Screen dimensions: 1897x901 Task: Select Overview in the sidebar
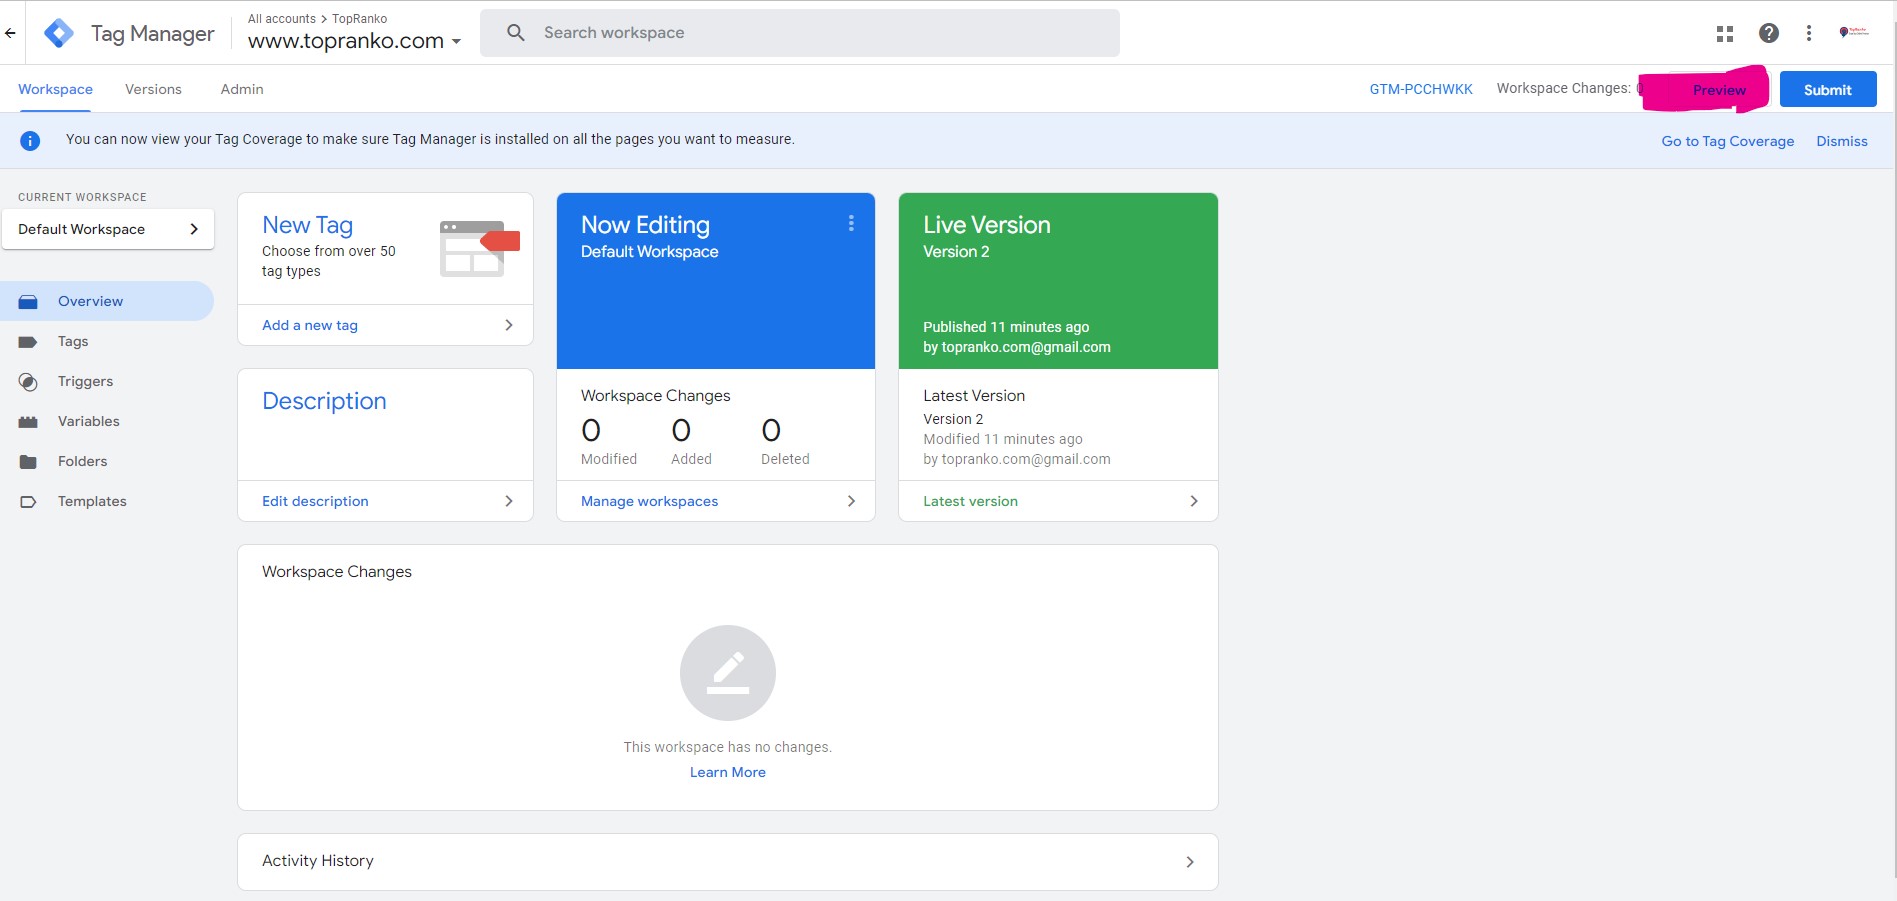106,301
